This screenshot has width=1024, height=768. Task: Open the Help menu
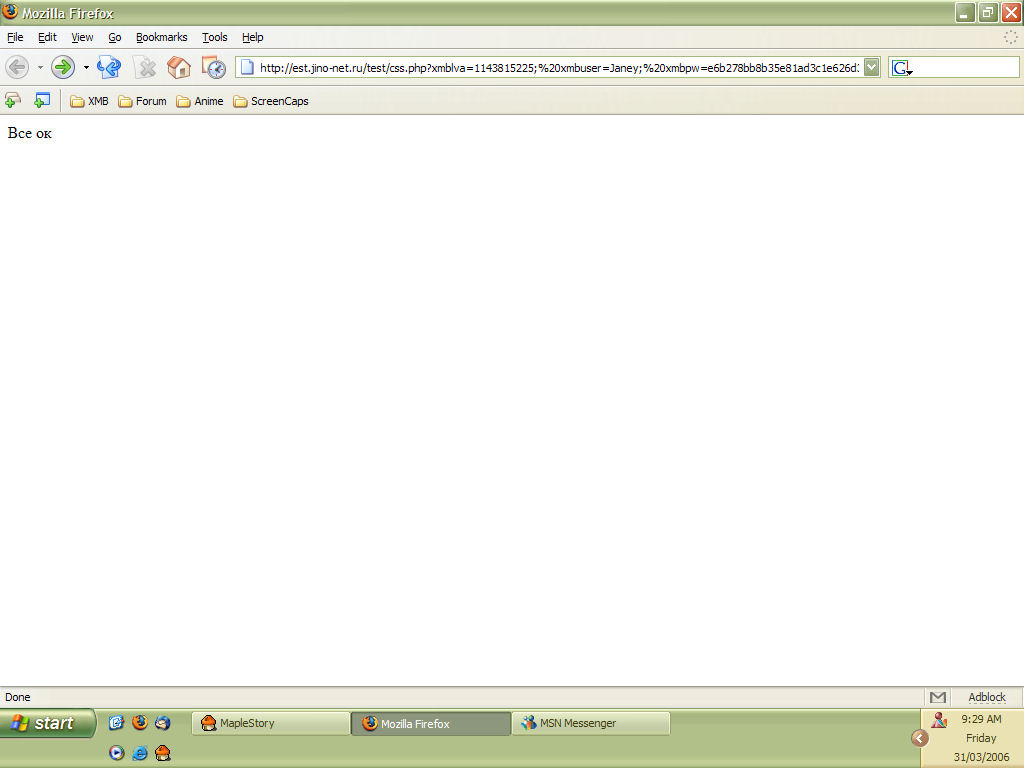point(252,37)
